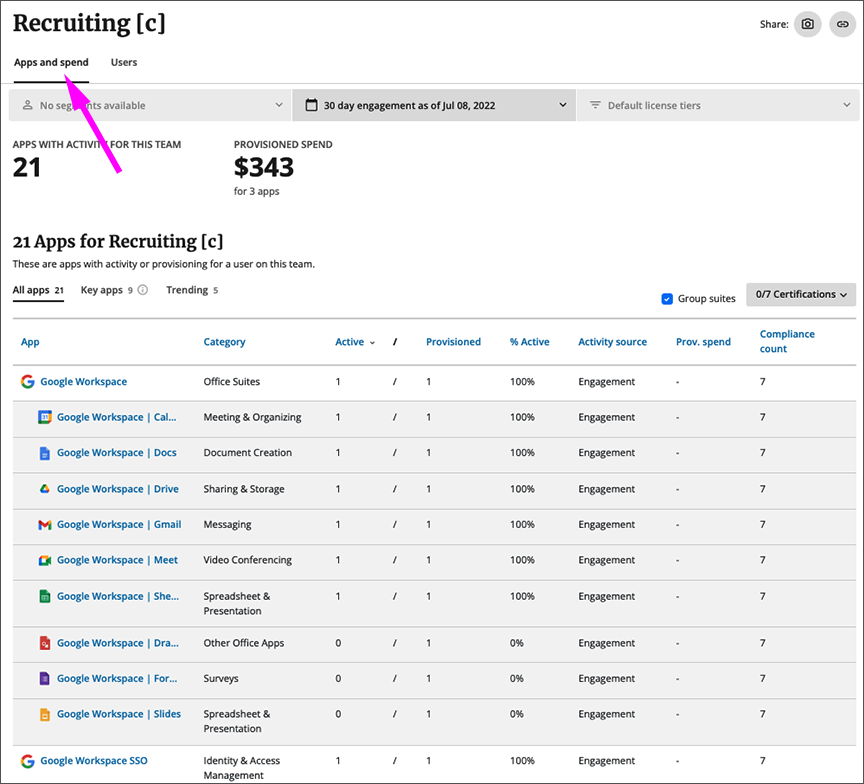Click the info icon beside Key apps
The width and height of the screenshot is (864, 784).
[x=143, y=291]
